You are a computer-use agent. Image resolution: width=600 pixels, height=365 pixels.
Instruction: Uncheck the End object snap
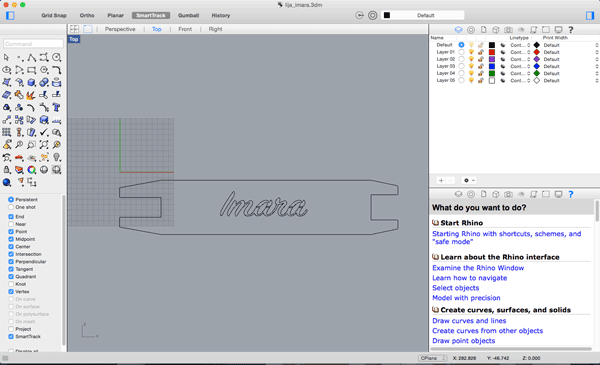[x=11, y=217]
